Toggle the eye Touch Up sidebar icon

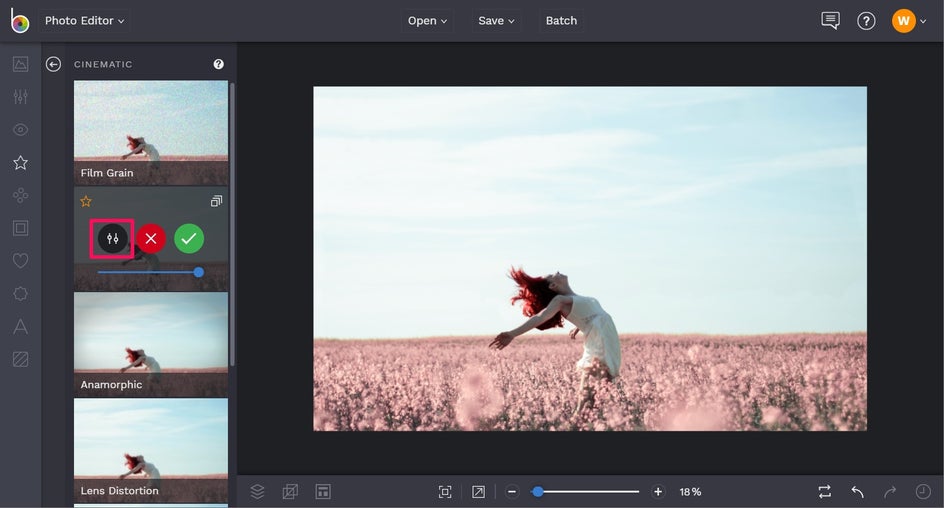(x=20, y=130)
